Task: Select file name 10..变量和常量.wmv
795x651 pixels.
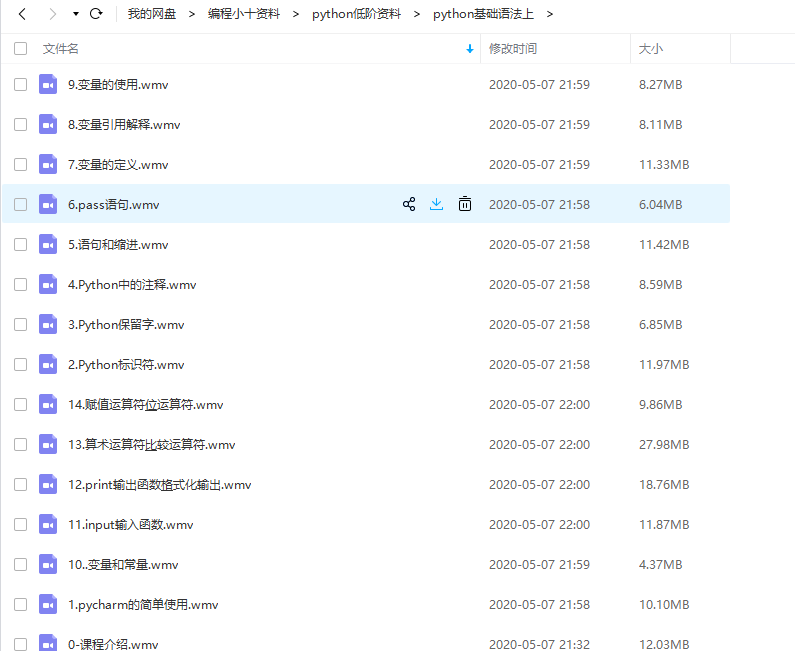Action: coord(123,565)
